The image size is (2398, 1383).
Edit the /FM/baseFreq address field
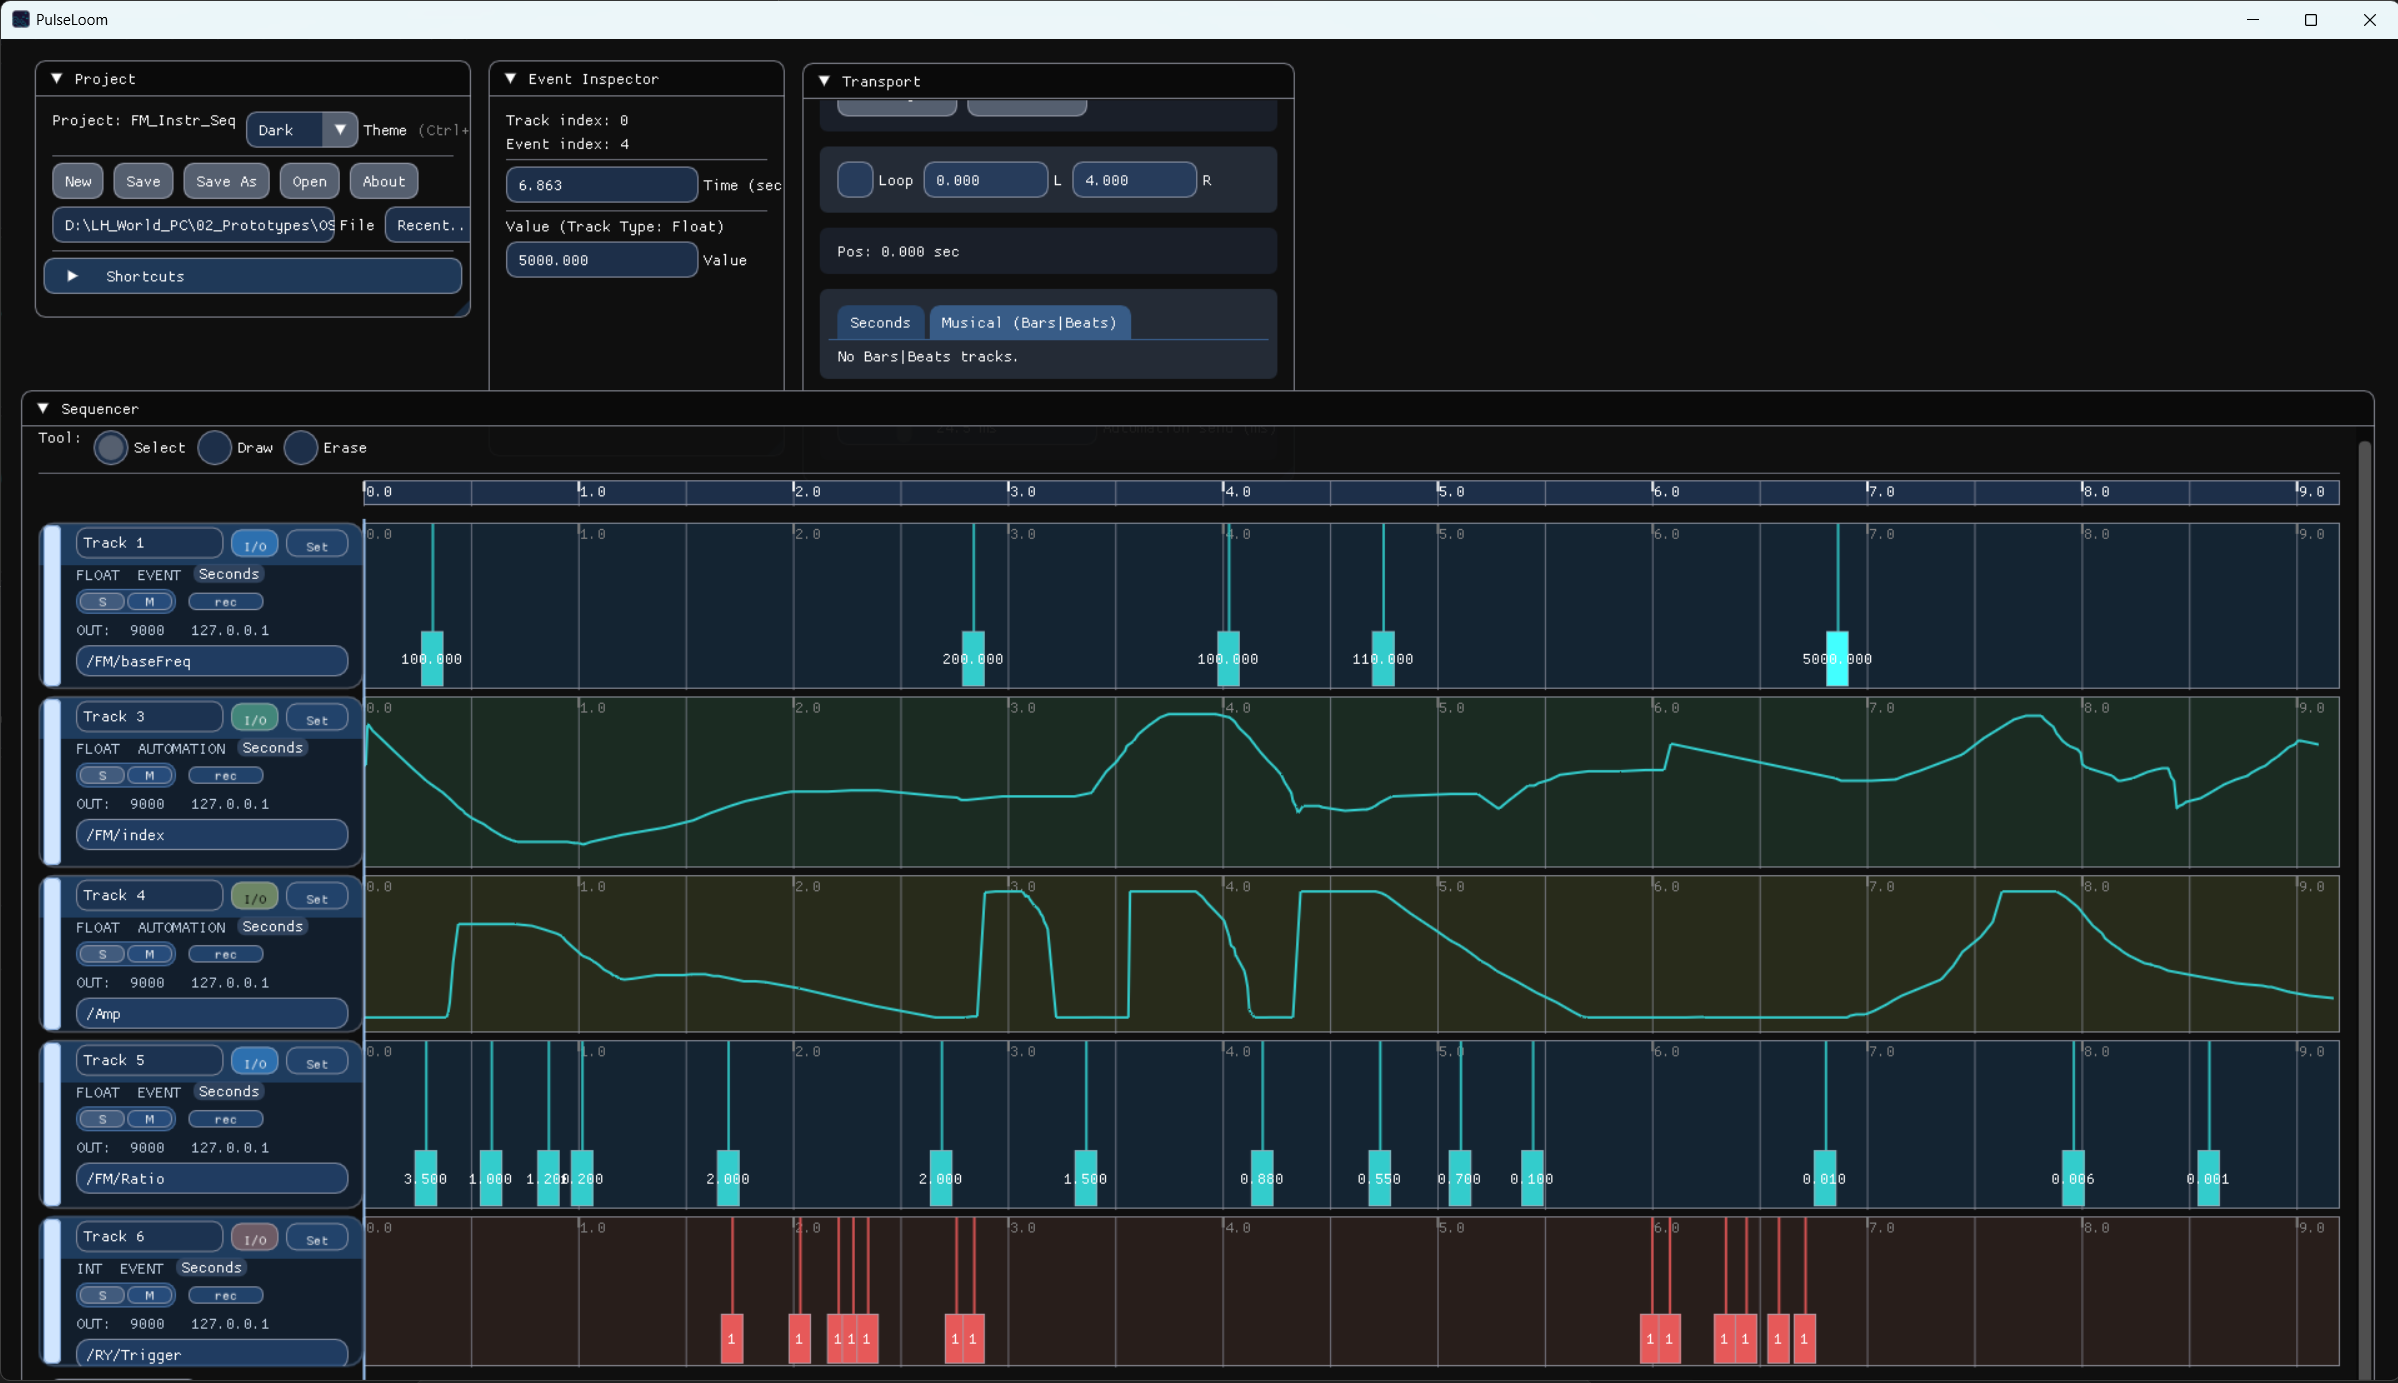[212, 661]
